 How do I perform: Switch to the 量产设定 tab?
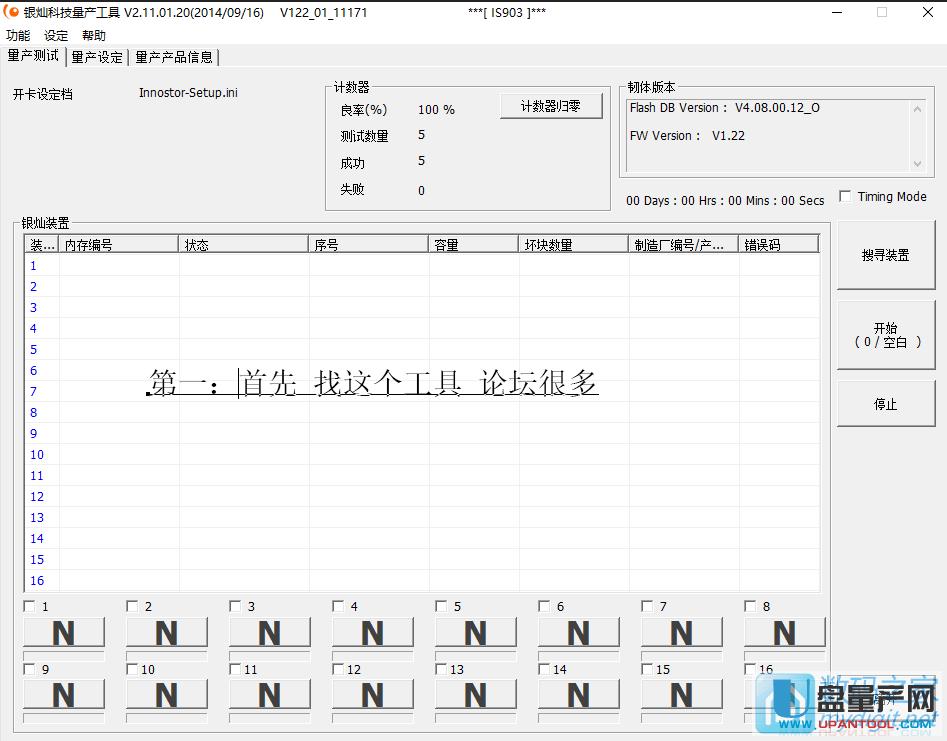[x=96, y=57]
